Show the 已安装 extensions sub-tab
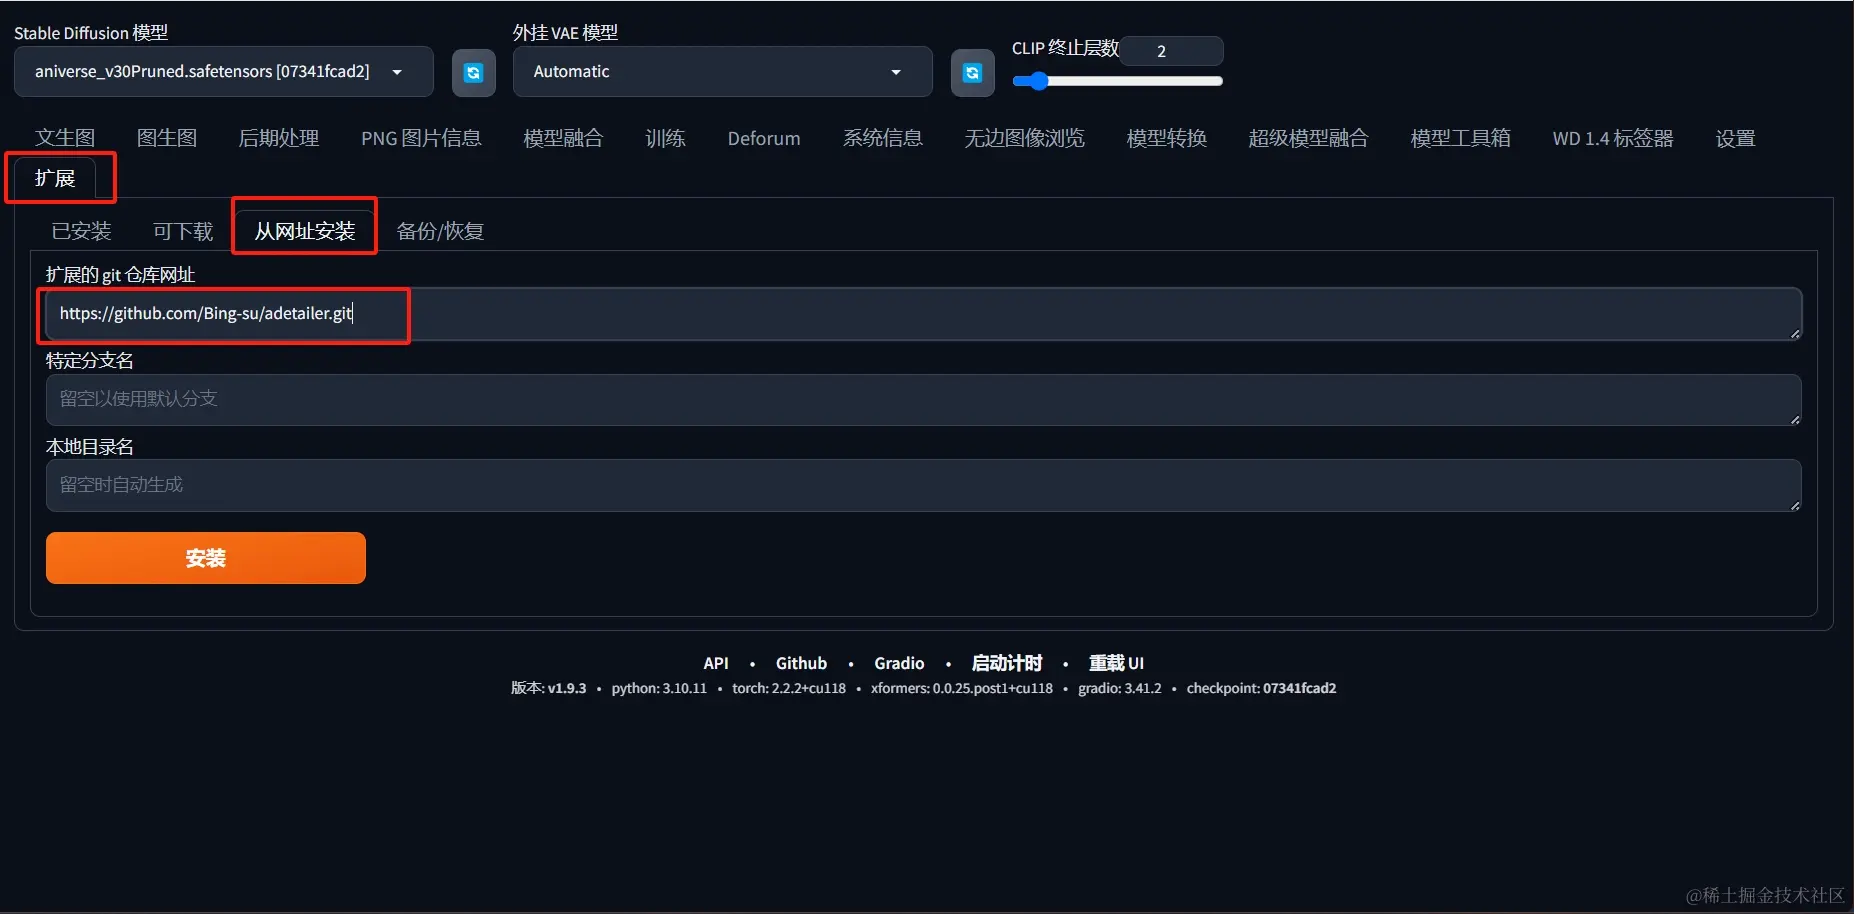Image resolution: width=1854 pixels, height=914 pixels. tap(81, 231)
